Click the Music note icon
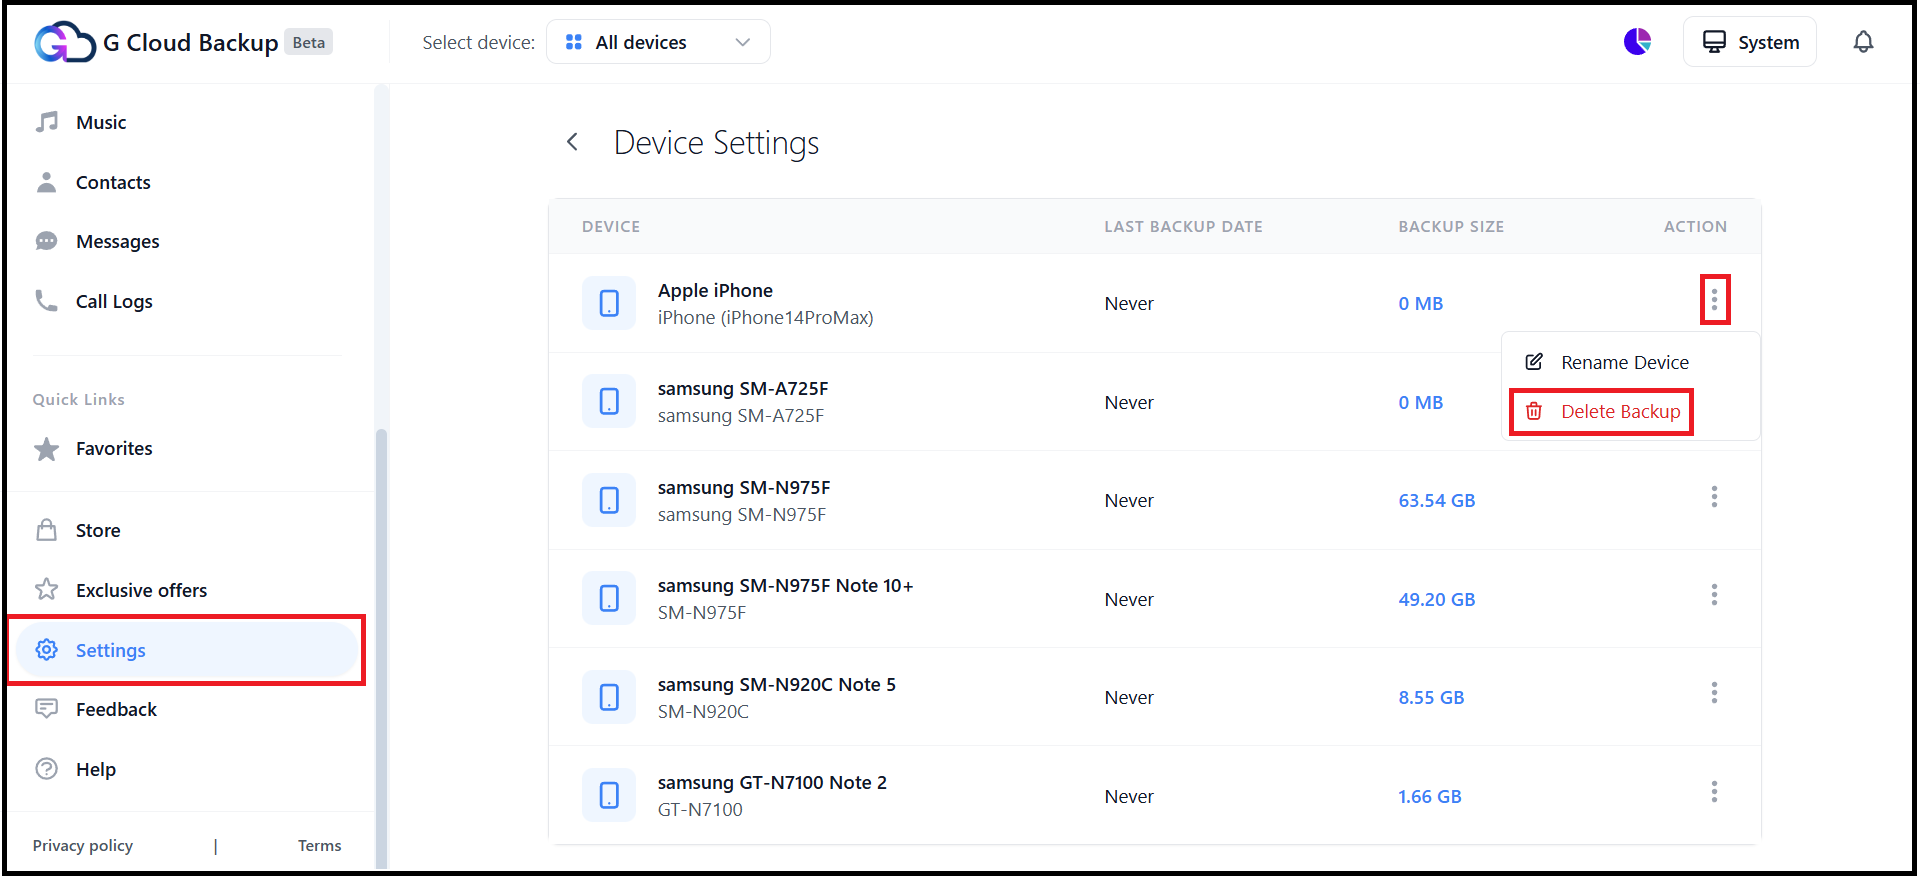This screenshot has height=877, width=1920. [x=47, y=122]
